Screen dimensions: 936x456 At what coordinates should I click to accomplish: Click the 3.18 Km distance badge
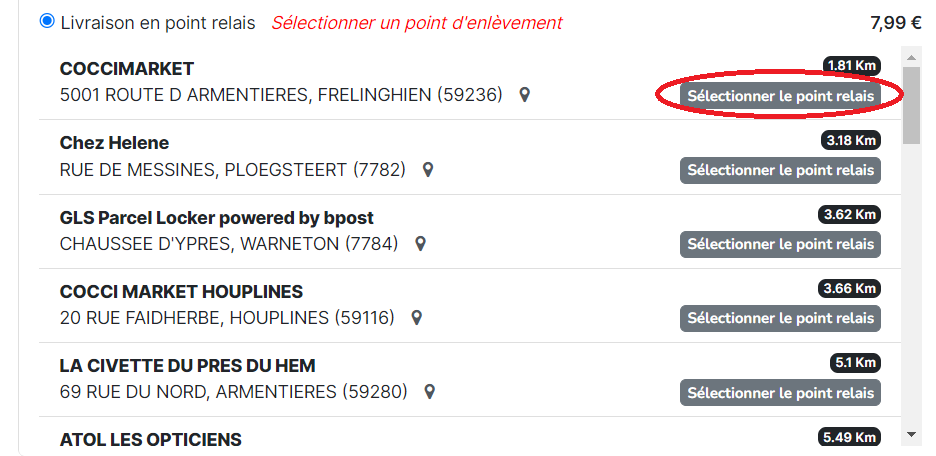pos(851,140)
